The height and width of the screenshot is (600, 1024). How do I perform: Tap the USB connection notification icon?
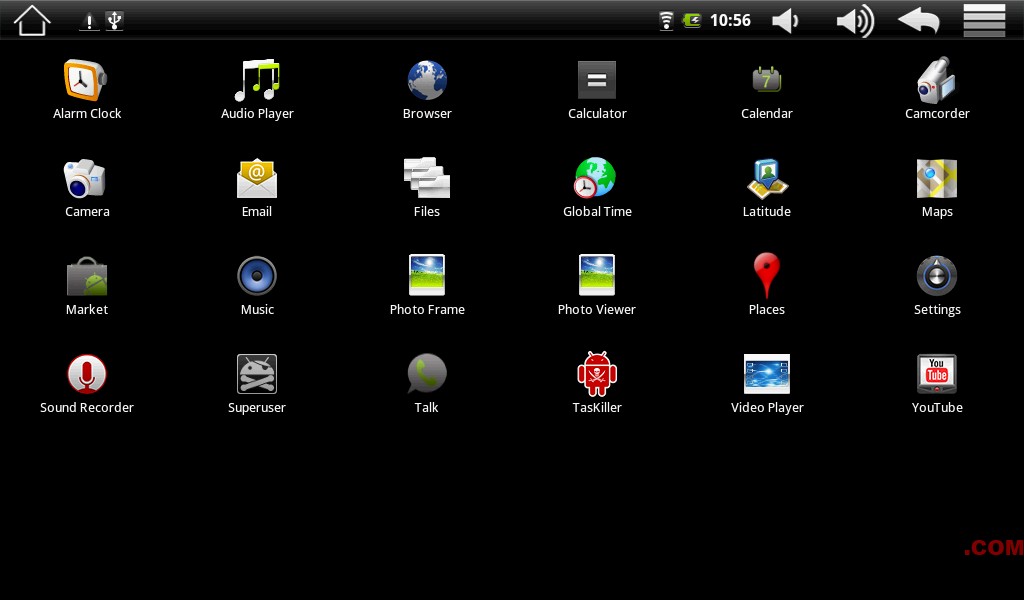tap(114, 21)
